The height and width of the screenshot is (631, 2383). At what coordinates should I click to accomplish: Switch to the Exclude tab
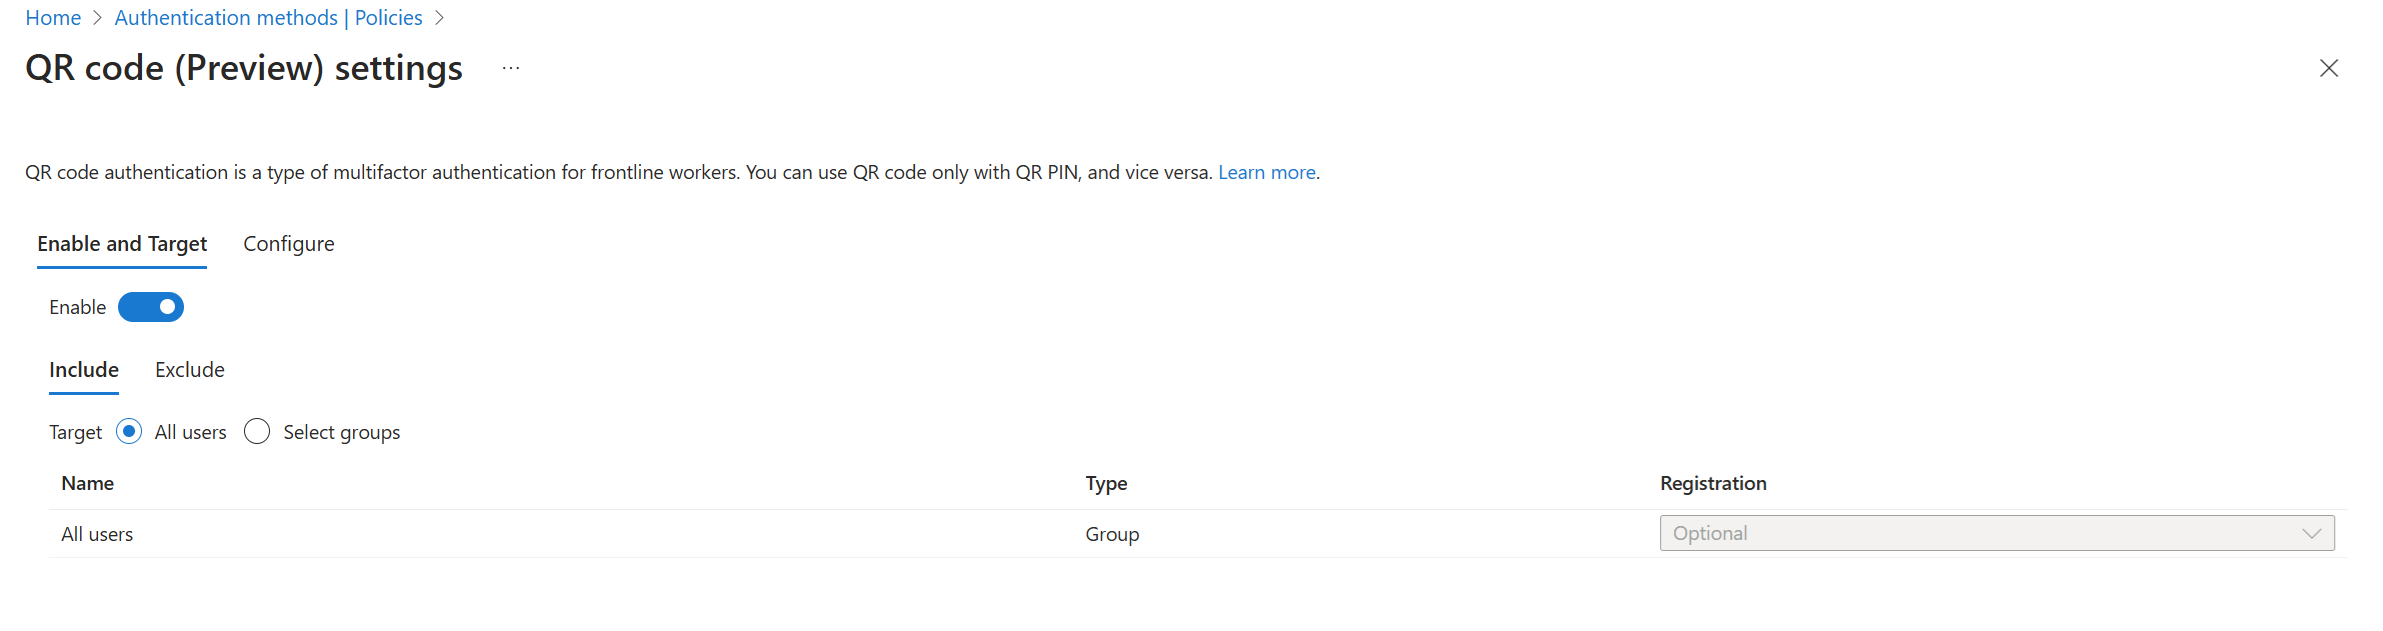point(189,369)
